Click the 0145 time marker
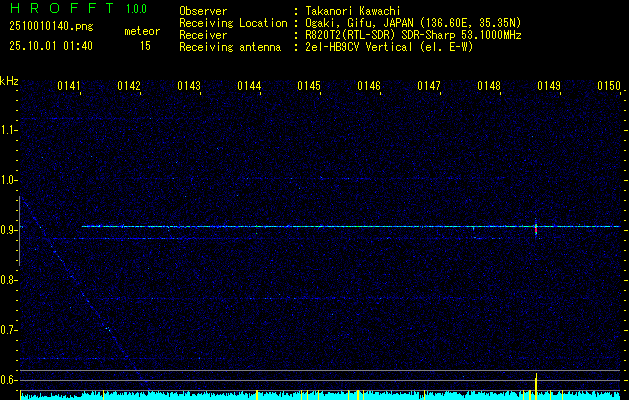629x400 pixels. [x=309, y=87]
